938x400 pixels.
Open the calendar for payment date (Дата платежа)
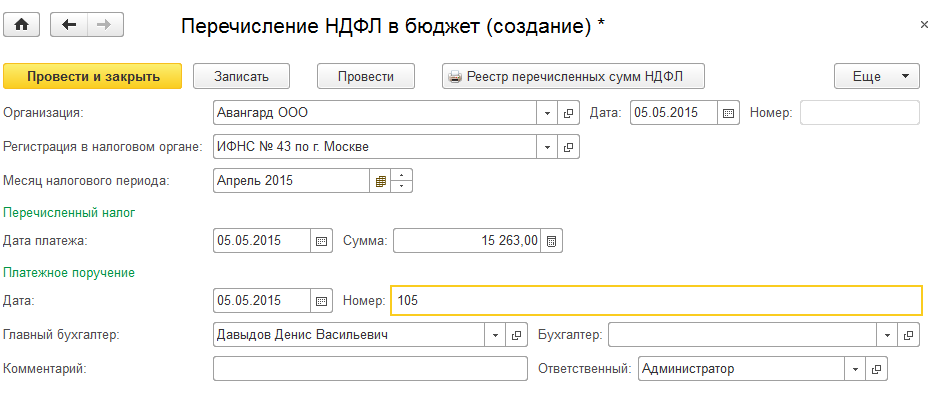(x=322, y=241)
